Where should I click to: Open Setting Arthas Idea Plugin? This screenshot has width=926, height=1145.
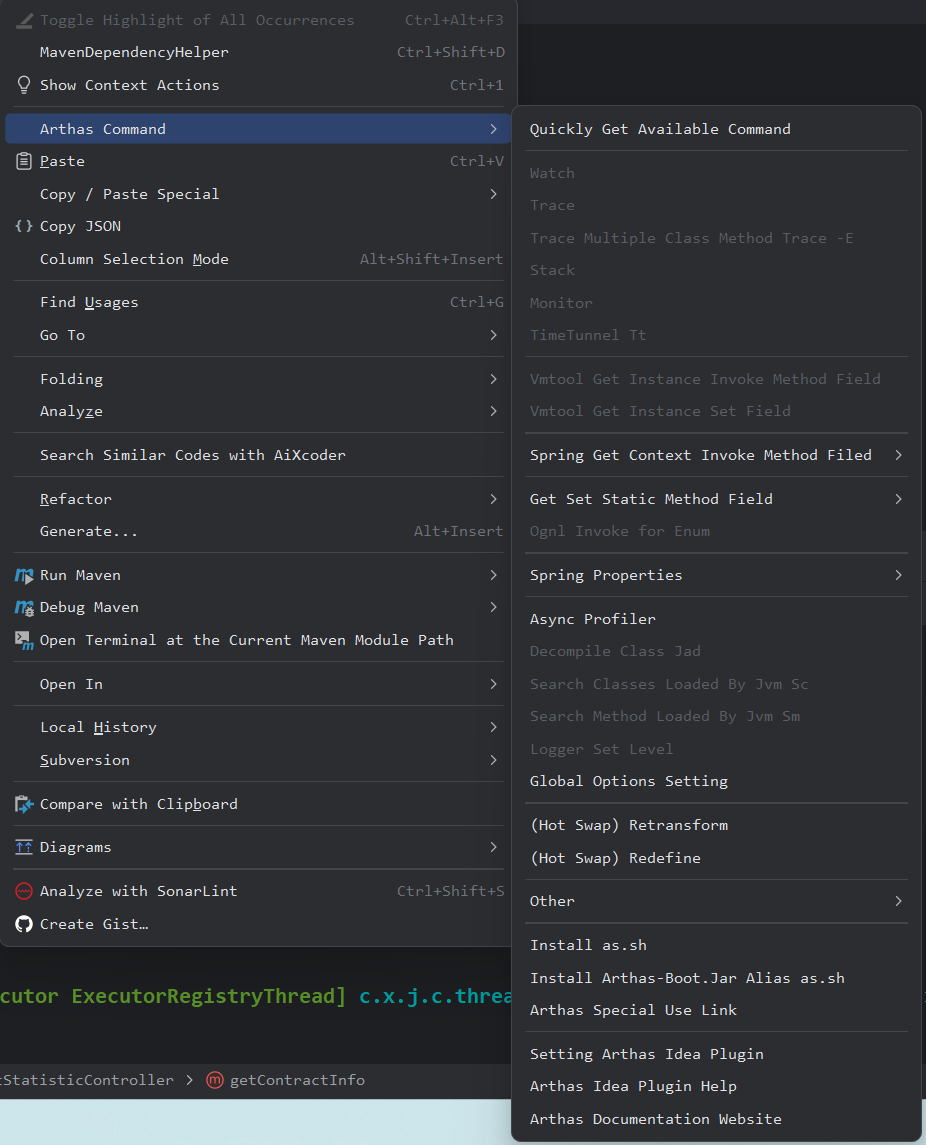point(716,1054)
